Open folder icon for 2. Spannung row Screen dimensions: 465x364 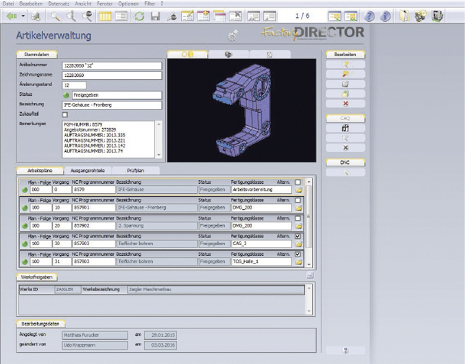(x=298, y=226)
